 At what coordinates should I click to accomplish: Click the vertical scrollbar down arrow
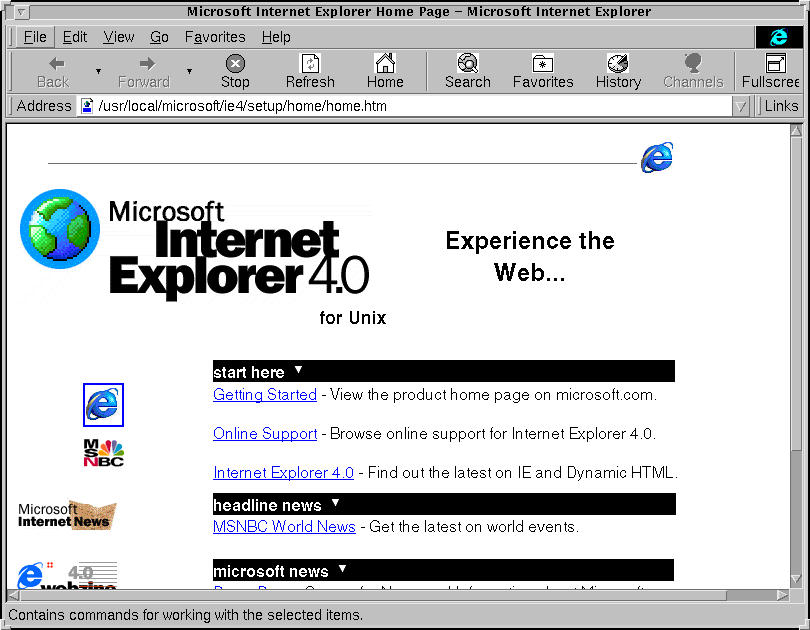click(x=796, y=580)
